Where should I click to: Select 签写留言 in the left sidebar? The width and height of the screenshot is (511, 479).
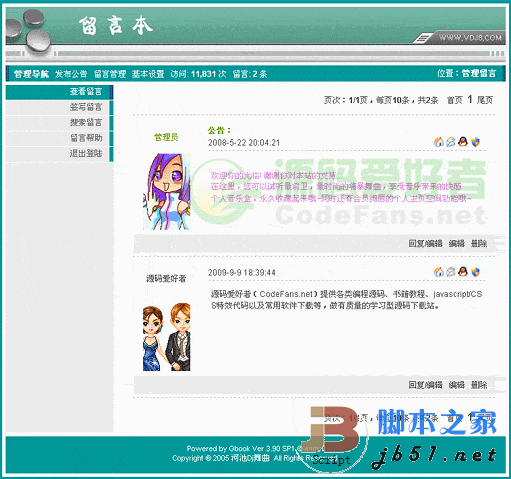[x=59, y=107]
